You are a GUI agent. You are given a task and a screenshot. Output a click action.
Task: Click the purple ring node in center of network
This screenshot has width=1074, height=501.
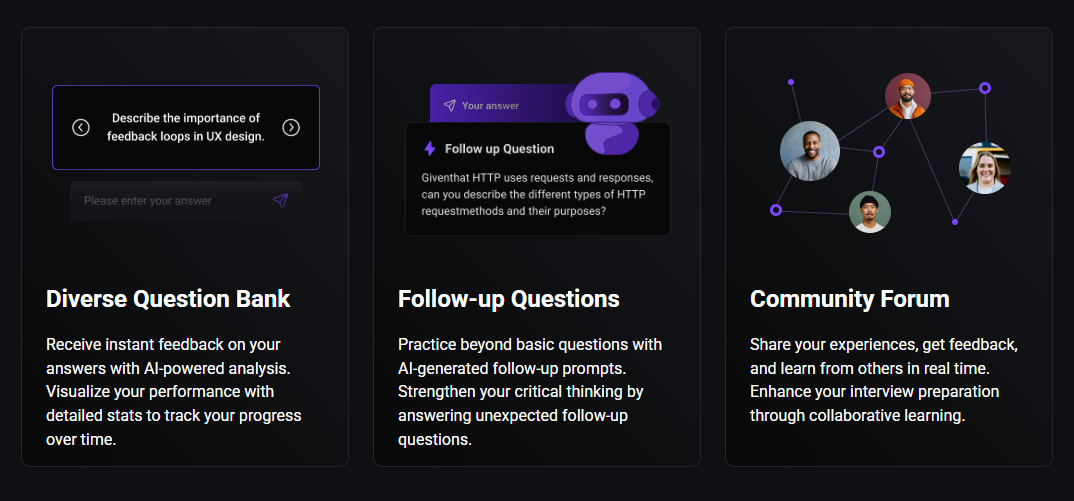[x=879, y=152]
